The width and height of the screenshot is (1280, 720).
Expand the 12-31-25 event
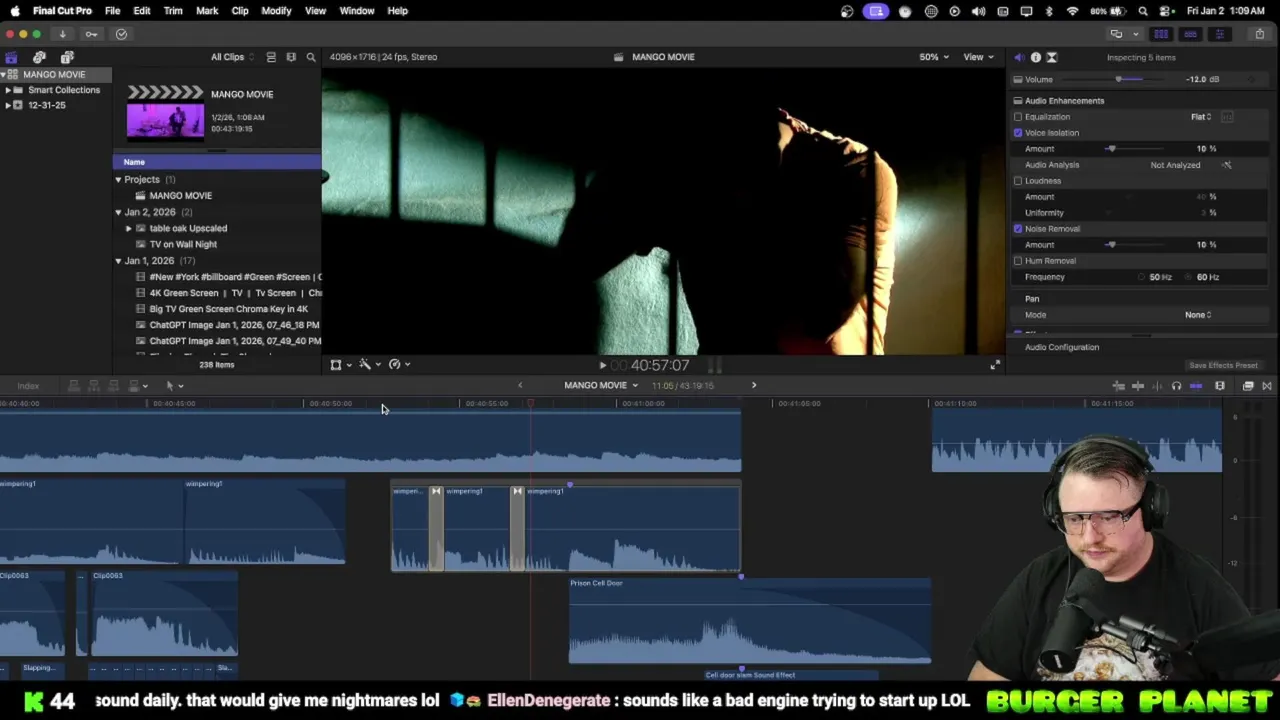[x=8, y=105]
